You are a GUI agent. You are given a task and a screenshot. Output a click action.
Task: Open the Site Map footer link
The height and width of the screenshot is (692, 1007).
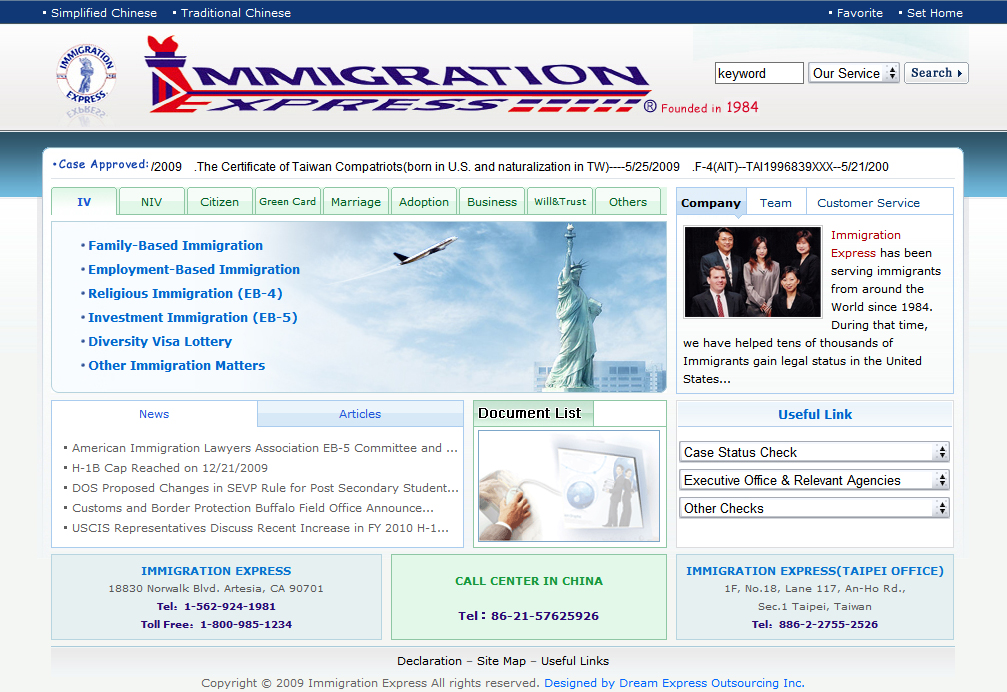[501, 661]
